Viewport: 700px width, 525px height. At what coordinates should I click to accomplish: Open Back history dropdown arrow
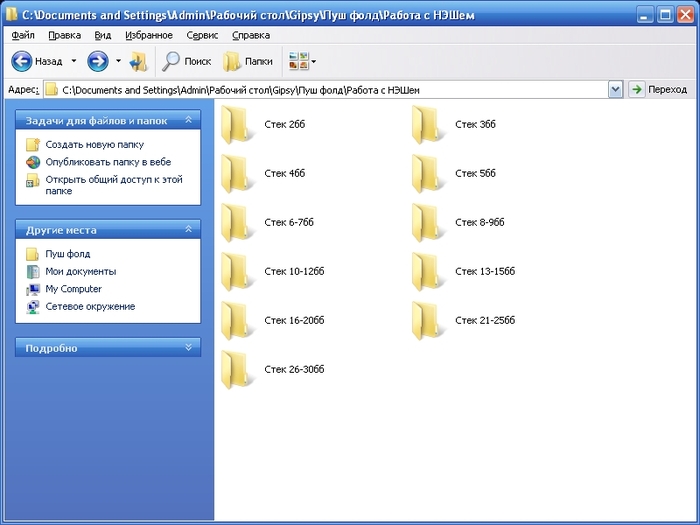click(x=74, y=61)
